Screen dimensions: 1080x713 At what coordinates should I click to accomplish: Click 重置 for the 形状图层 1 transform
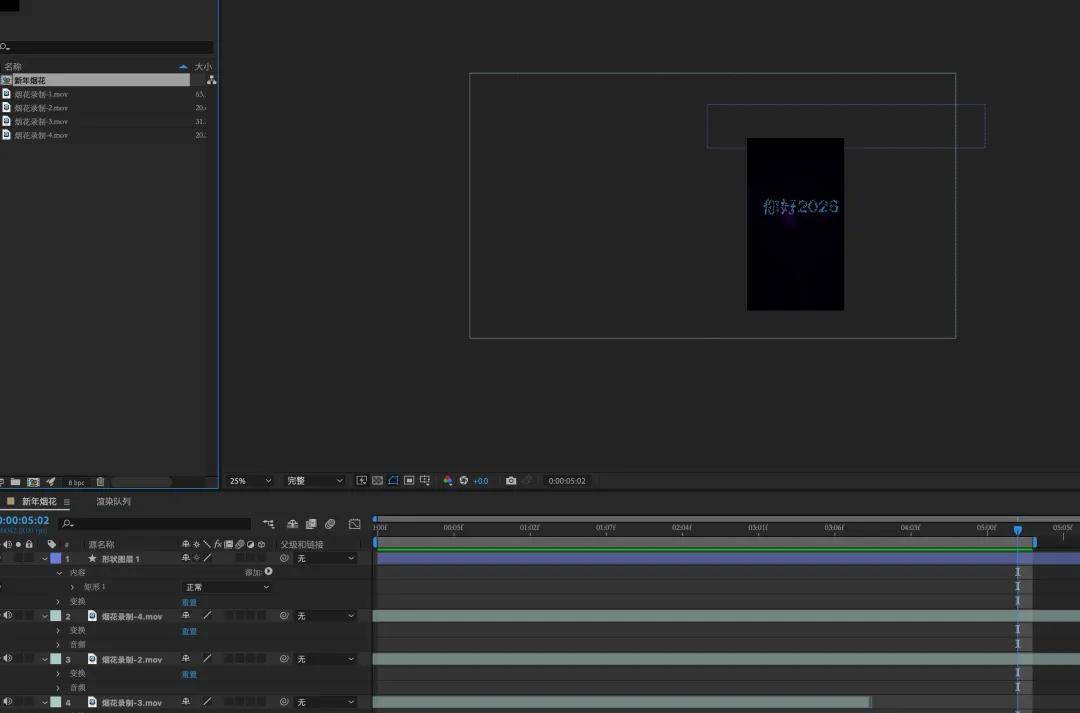(189, 602)
